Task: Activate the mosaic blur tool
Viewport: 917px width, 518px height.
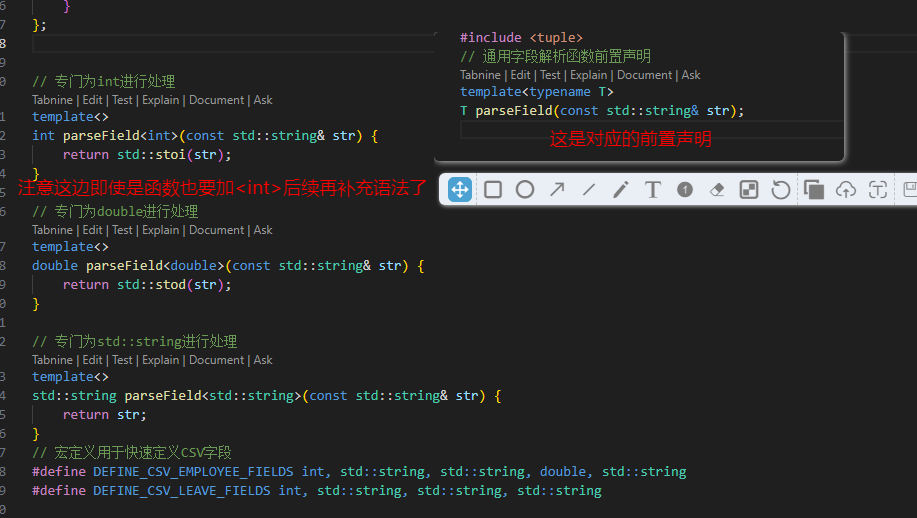Action: pyautogui.click(x=749, y=189)
